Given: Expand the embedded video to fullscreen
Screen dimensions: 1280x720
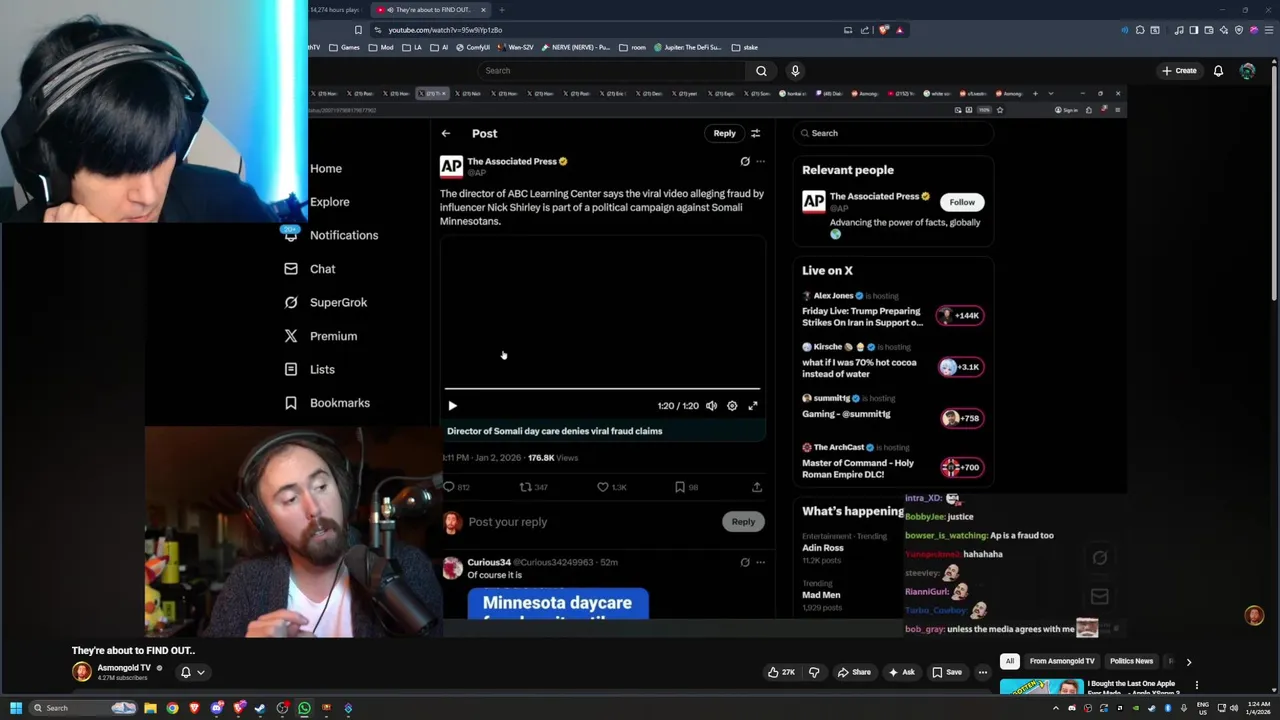Looking at the screenshot, I should [x=753, y=406].
